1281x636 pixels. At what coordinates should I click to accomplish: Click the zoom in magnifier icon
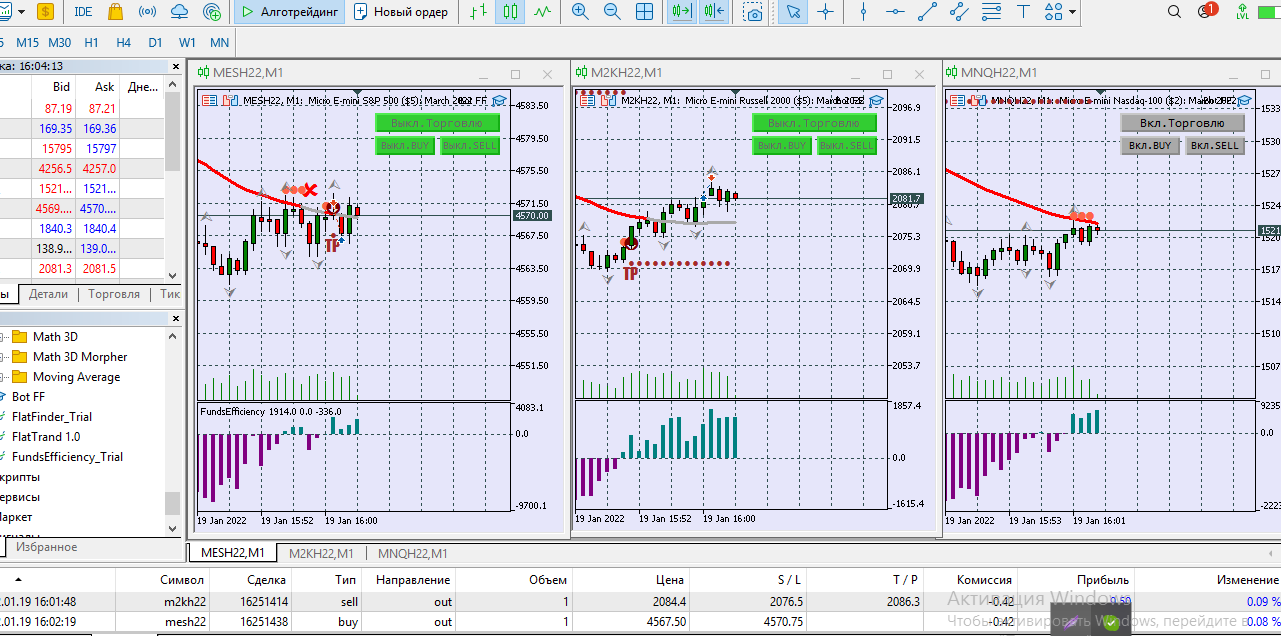point(580,12)
